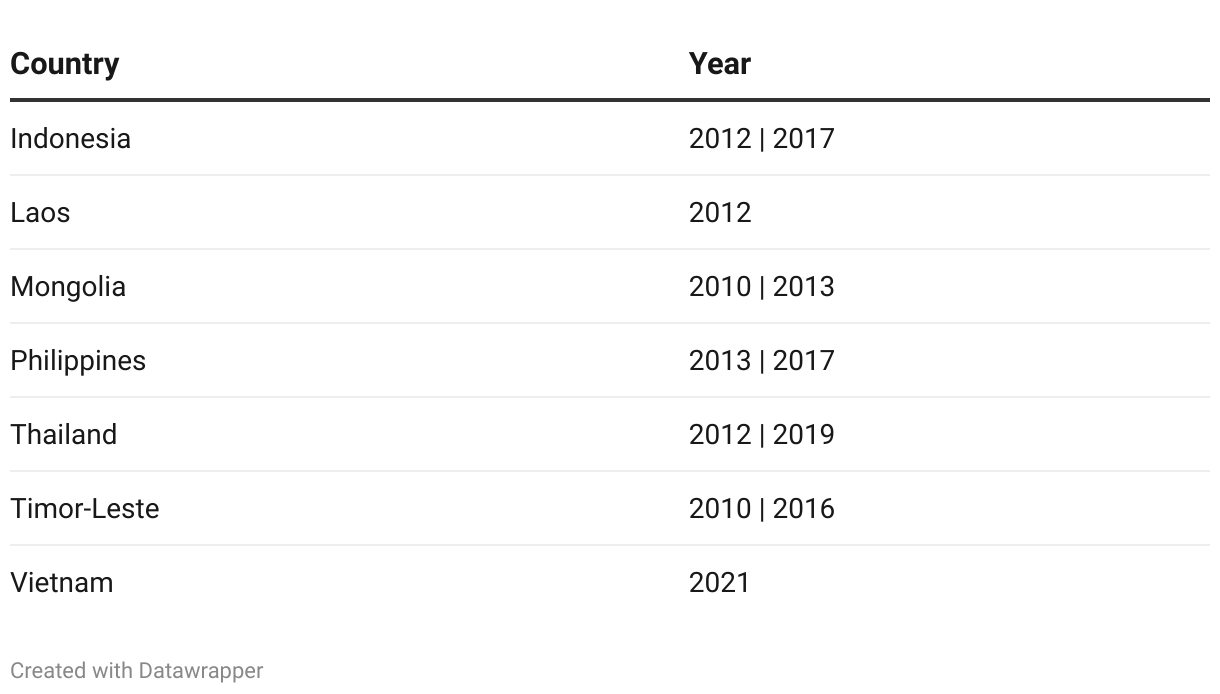1220x694 pixels.
Task: Open the Created with Datawrapper link
Action: (x=137, y=670)
